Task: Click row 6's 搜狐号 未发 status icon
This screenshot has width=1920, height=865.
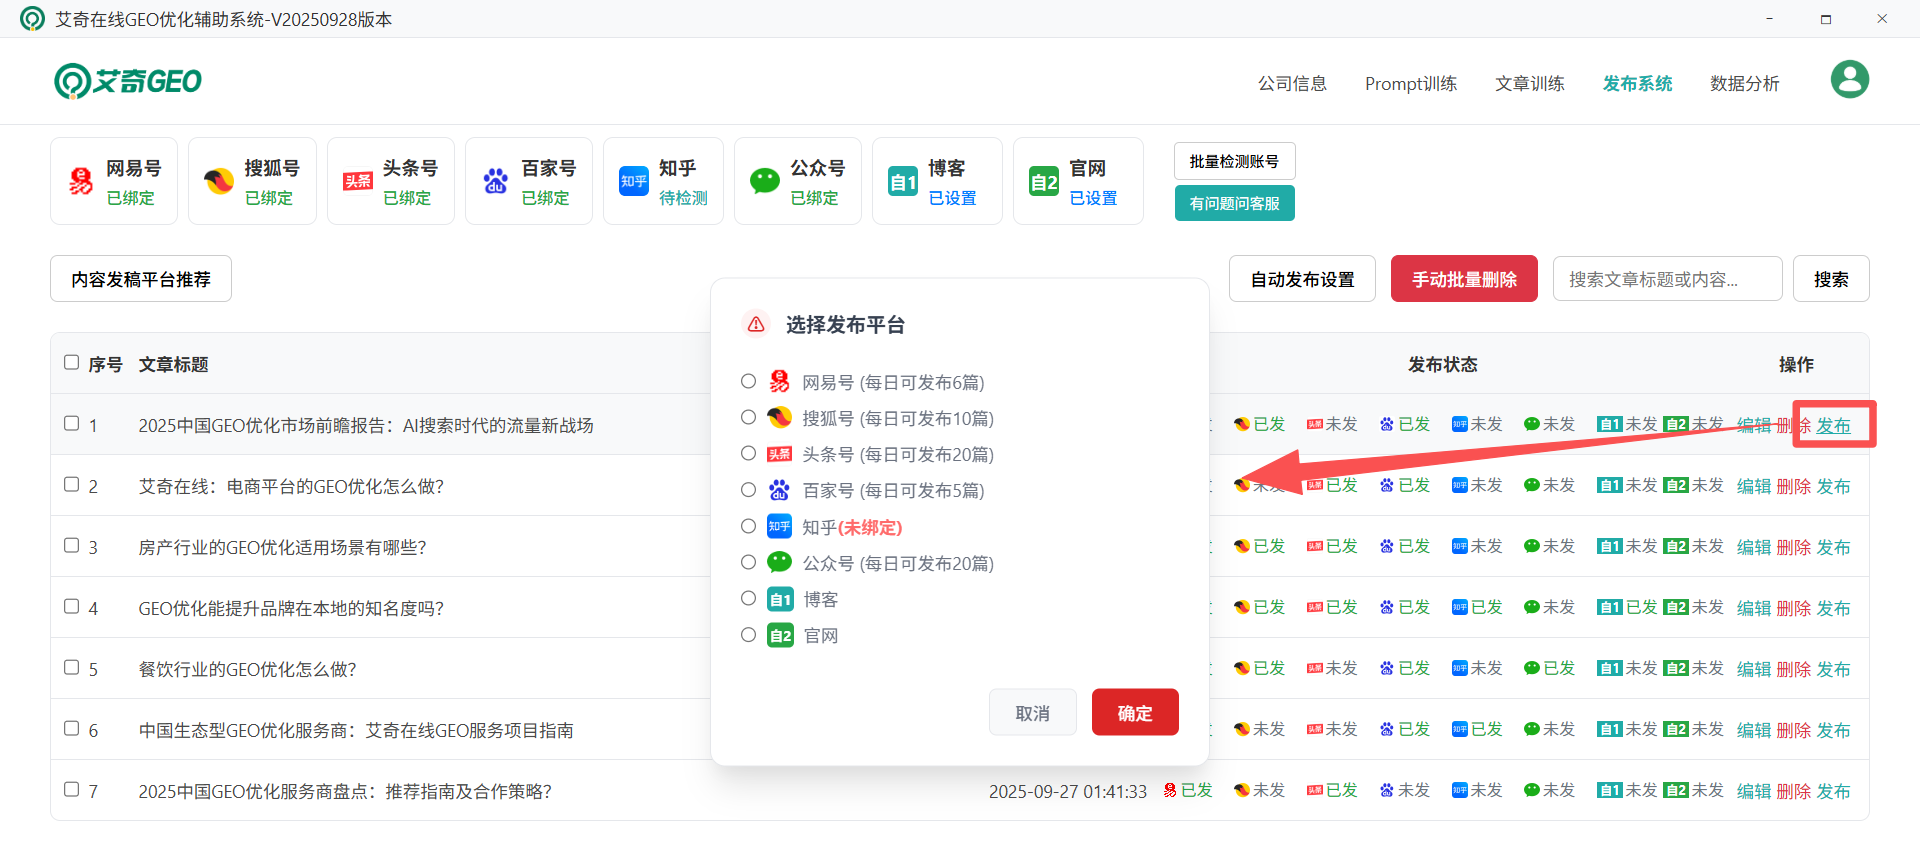Action: pyautogui.click(x=1241, y=729)
